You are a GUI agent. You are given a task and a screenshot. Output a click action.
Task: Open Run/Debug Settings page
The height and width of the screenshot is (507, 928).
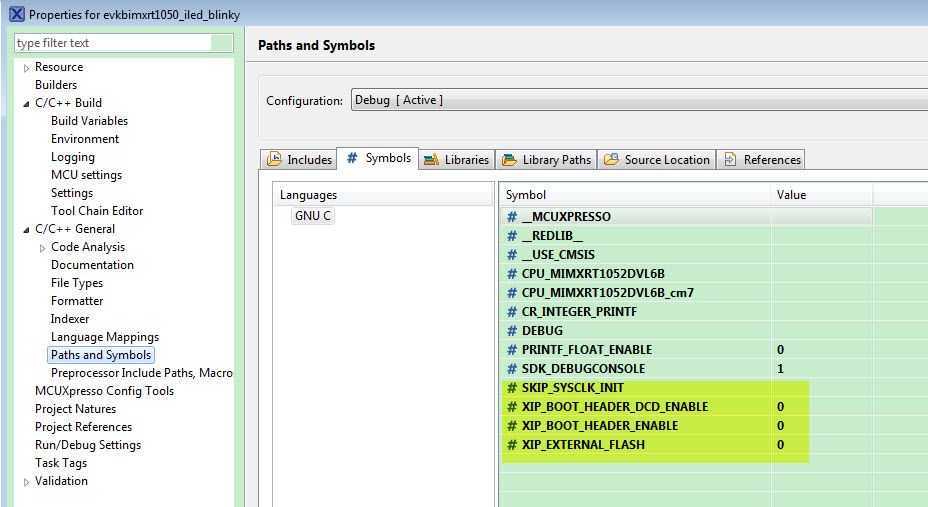coord(88,445)
